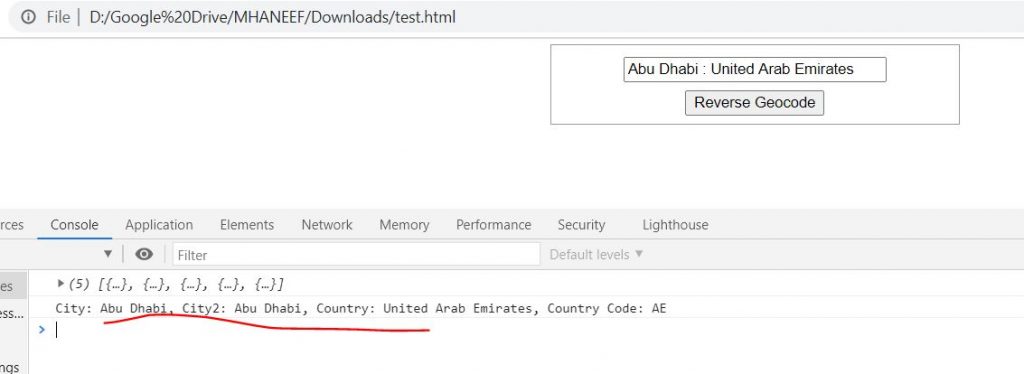Toggle the live expression eye icon
1024x374 pixels.
[x=144, y=254]
